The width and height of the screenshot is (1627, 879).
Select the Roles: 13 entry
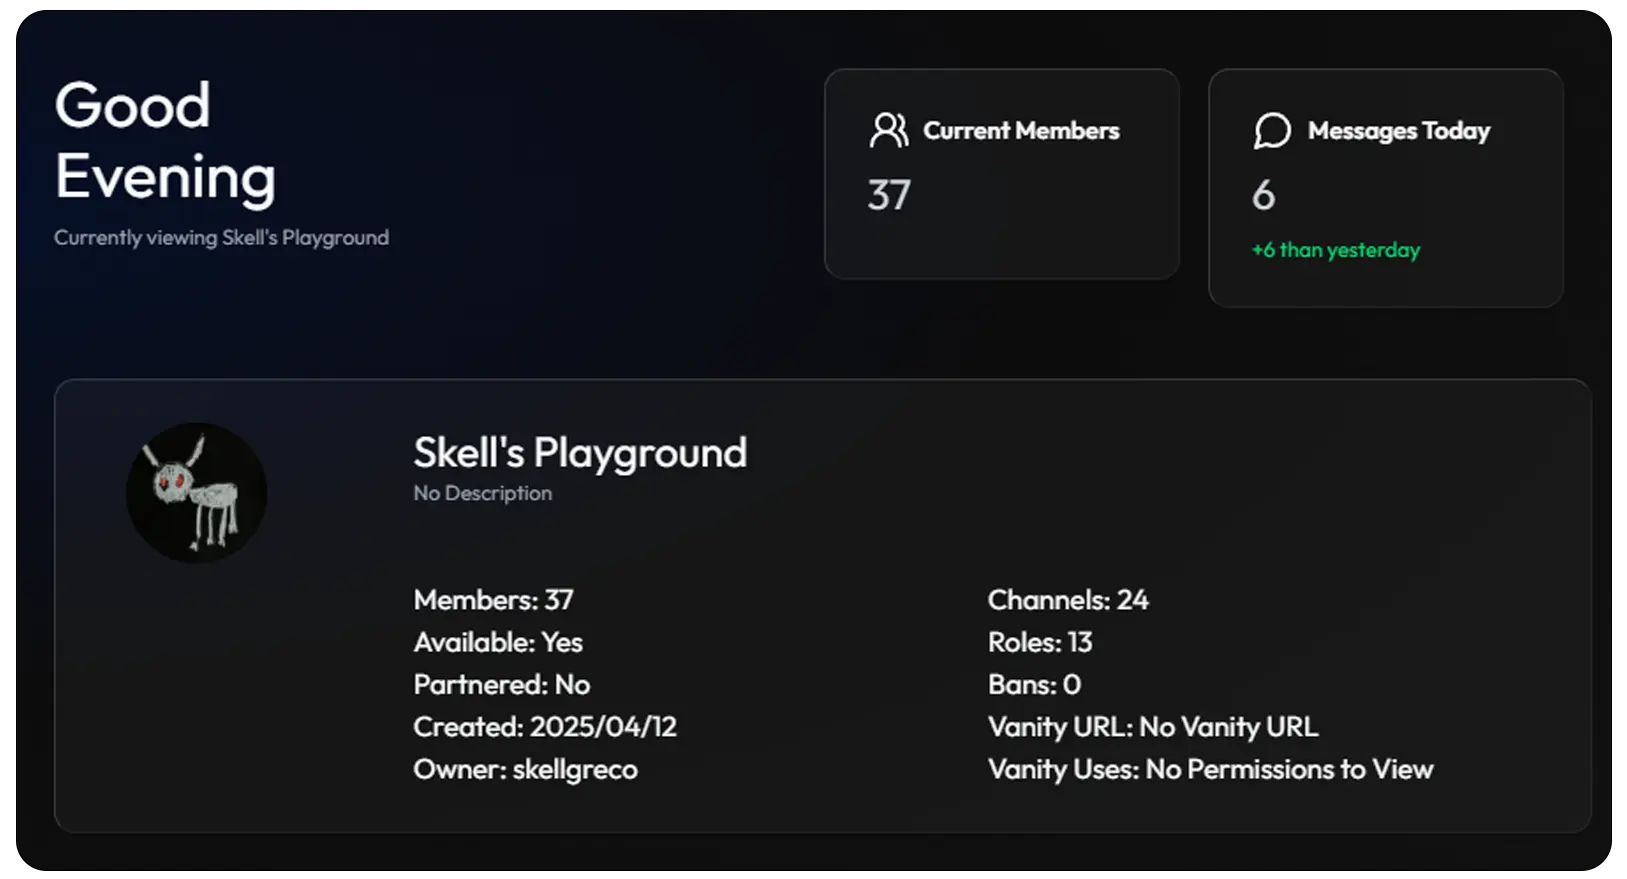point(1040,642)
